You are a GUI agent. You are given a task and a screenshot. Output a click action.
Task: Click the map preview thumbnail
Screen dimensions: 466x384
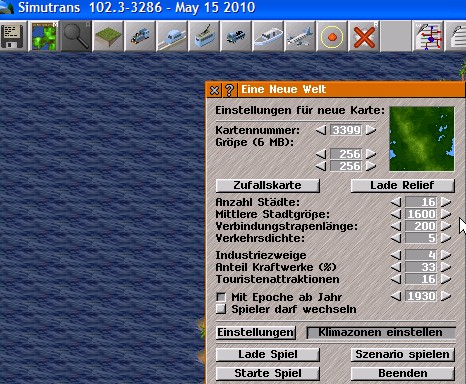[422, 139]
